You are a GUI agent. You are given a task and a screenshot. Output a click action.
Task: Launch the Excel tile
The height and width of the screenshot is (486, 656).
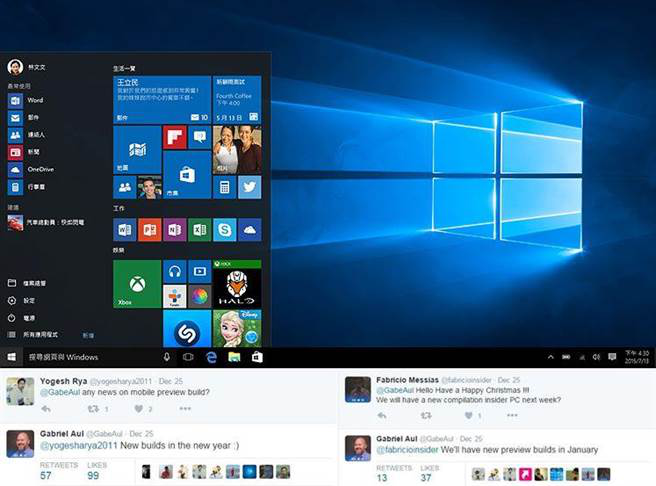[x=200, y=230]
